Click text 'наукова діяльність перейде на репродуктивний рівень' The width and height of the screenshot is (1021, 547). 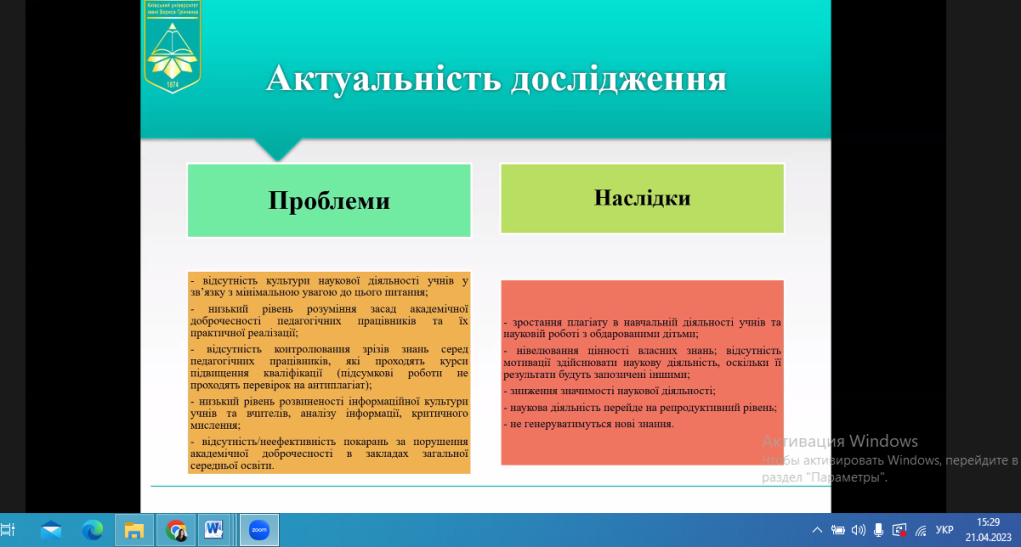click(643, 408)
